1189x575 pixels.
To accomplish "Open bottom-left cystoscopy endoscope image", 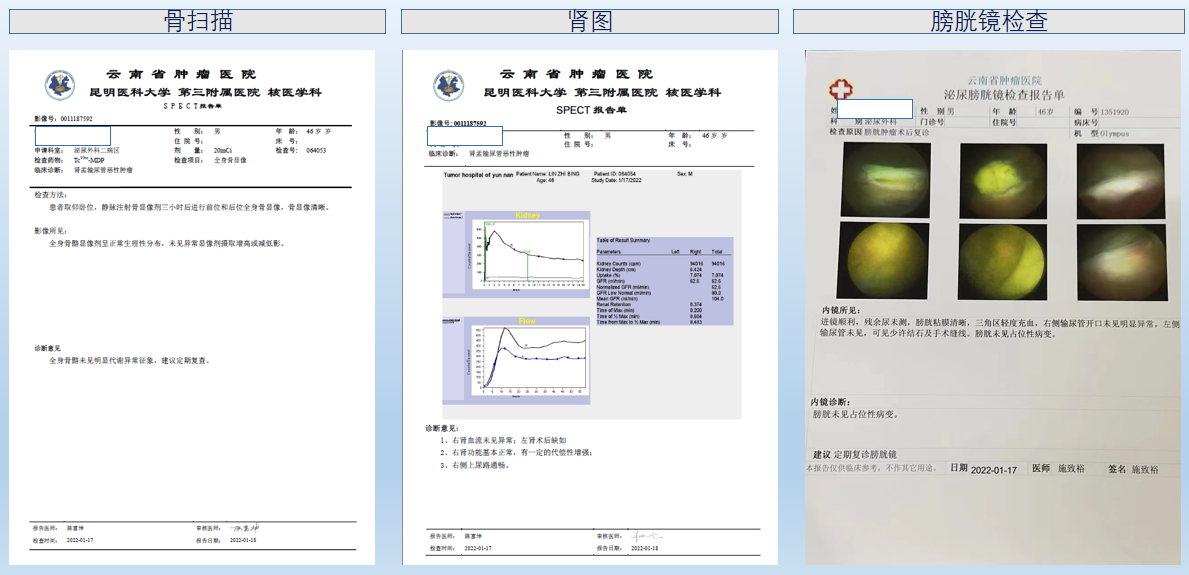I will click(882, 261).
